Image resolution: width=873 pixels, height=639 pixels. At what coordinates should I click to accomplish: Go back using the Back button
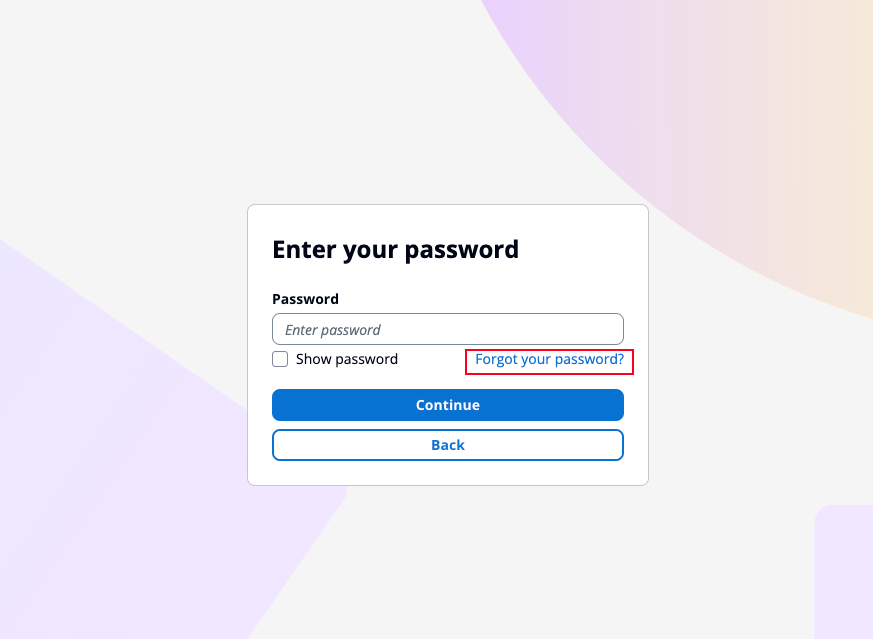tap(447, 445)
